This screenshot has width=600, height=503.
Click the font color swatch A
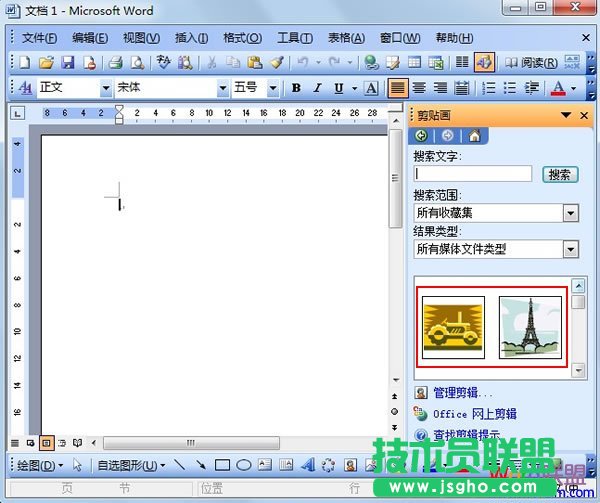(558, 88)
